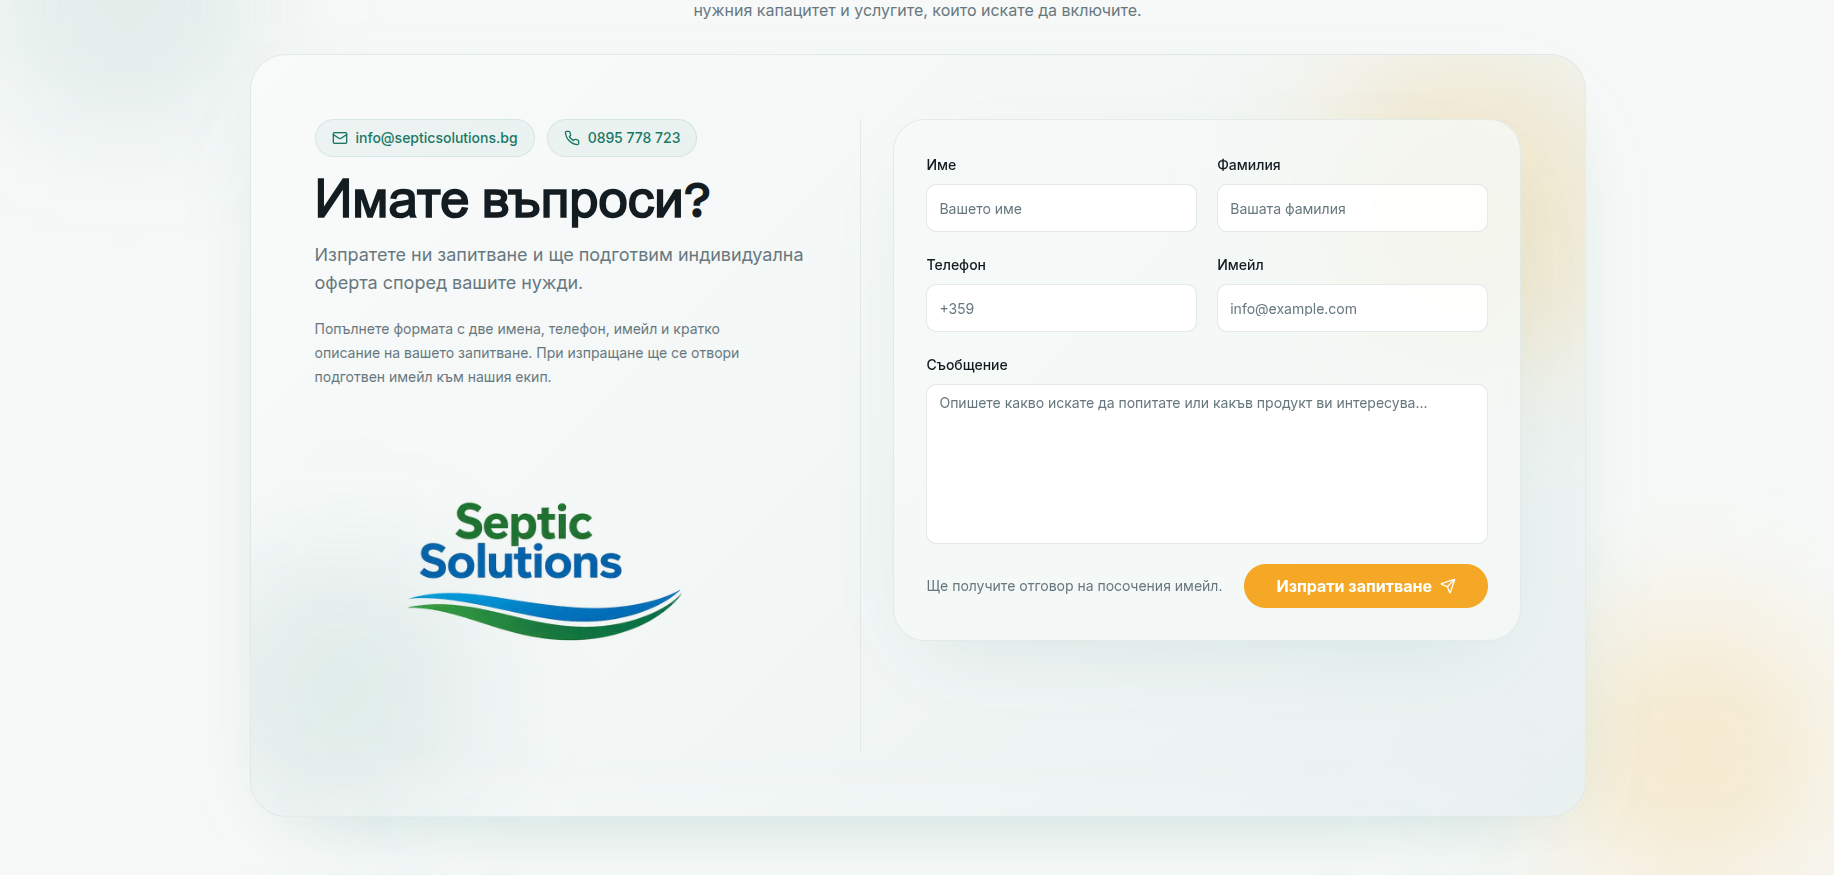This screenshot has height=875, width=1834.
Task: Click the Имате въпроси? heading
Action: coord(512,199)
